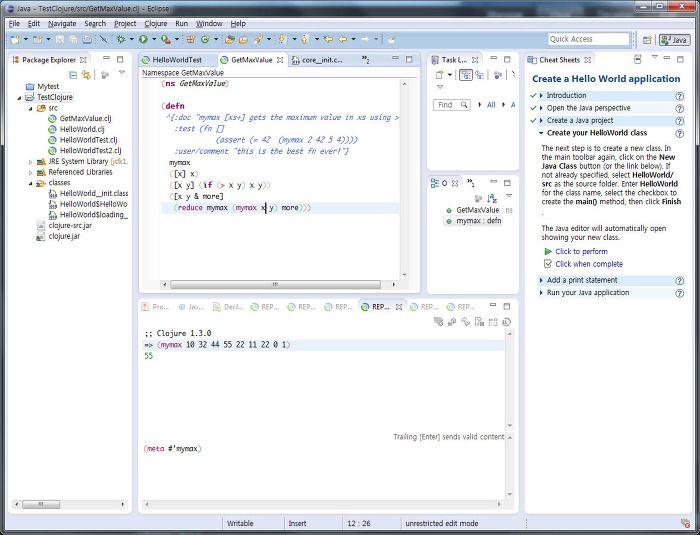Image resolution: width=700 pixels, height=535 pixels.
Task: Switch to Declaration view tab
Action: tap(228, 307)
